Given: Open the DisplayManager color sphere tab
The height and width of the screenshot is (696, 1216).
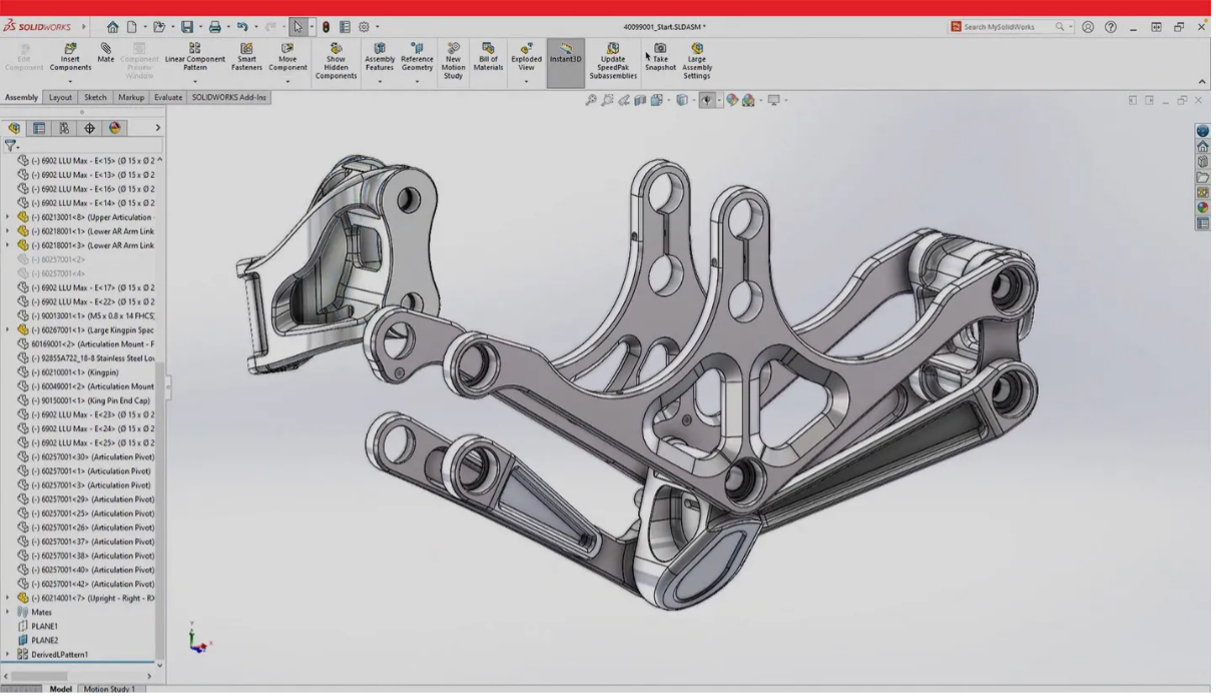Looking at the screenshot, I should coord(114,128).
